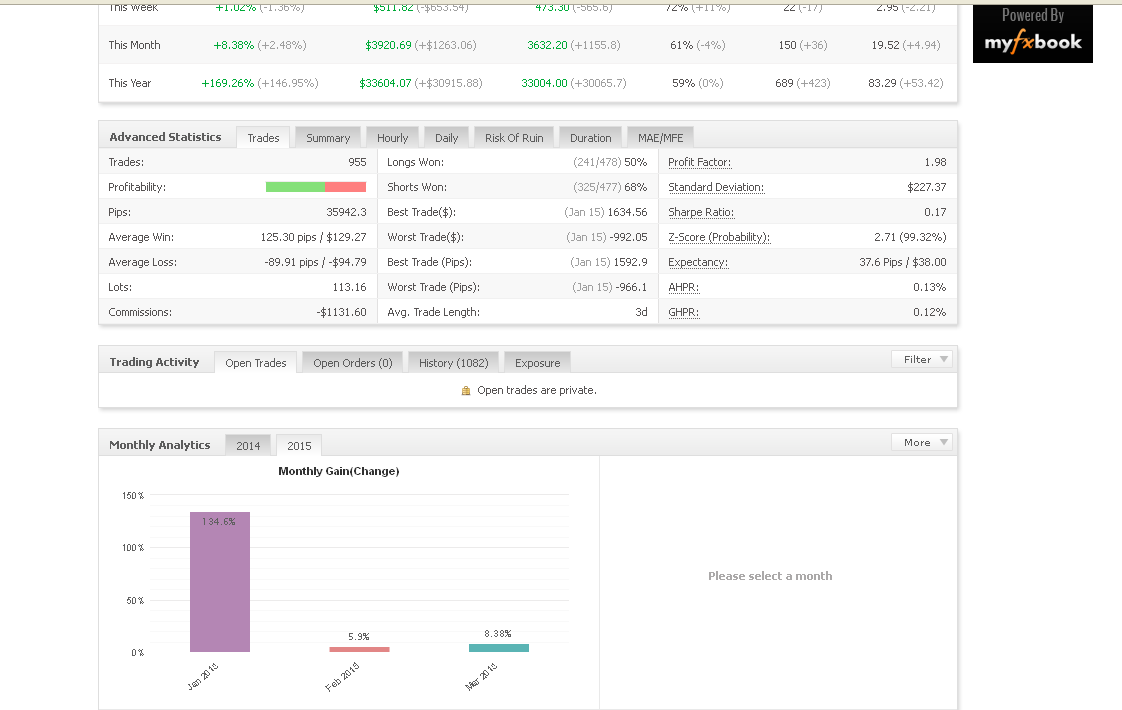Click the Profit Factor value 1.98
The height and width of the screenshot is (710, 1122).
(935, 162)
